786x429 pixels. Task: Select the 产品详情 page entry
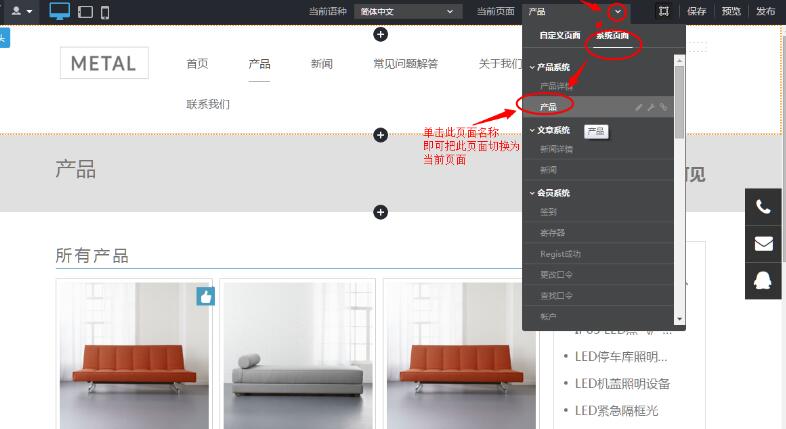tap(556, 86)
